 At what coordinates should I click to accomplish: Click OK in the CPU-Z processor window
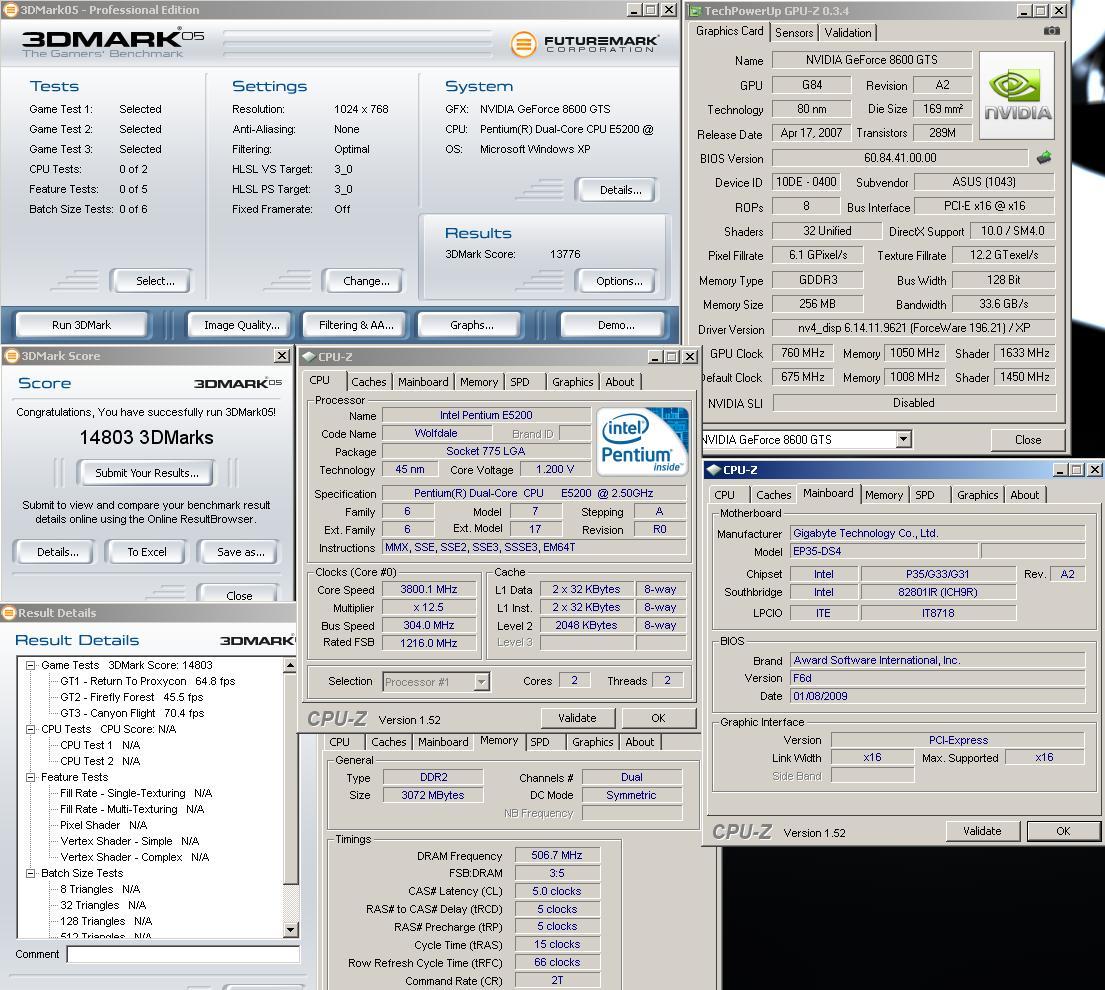(x=658, y=718)
